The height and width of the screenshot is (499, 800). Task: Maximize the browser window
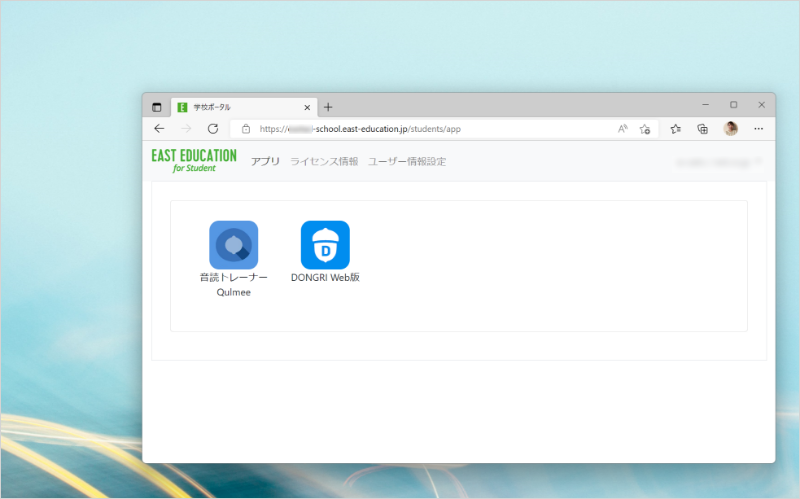point(734,105)
